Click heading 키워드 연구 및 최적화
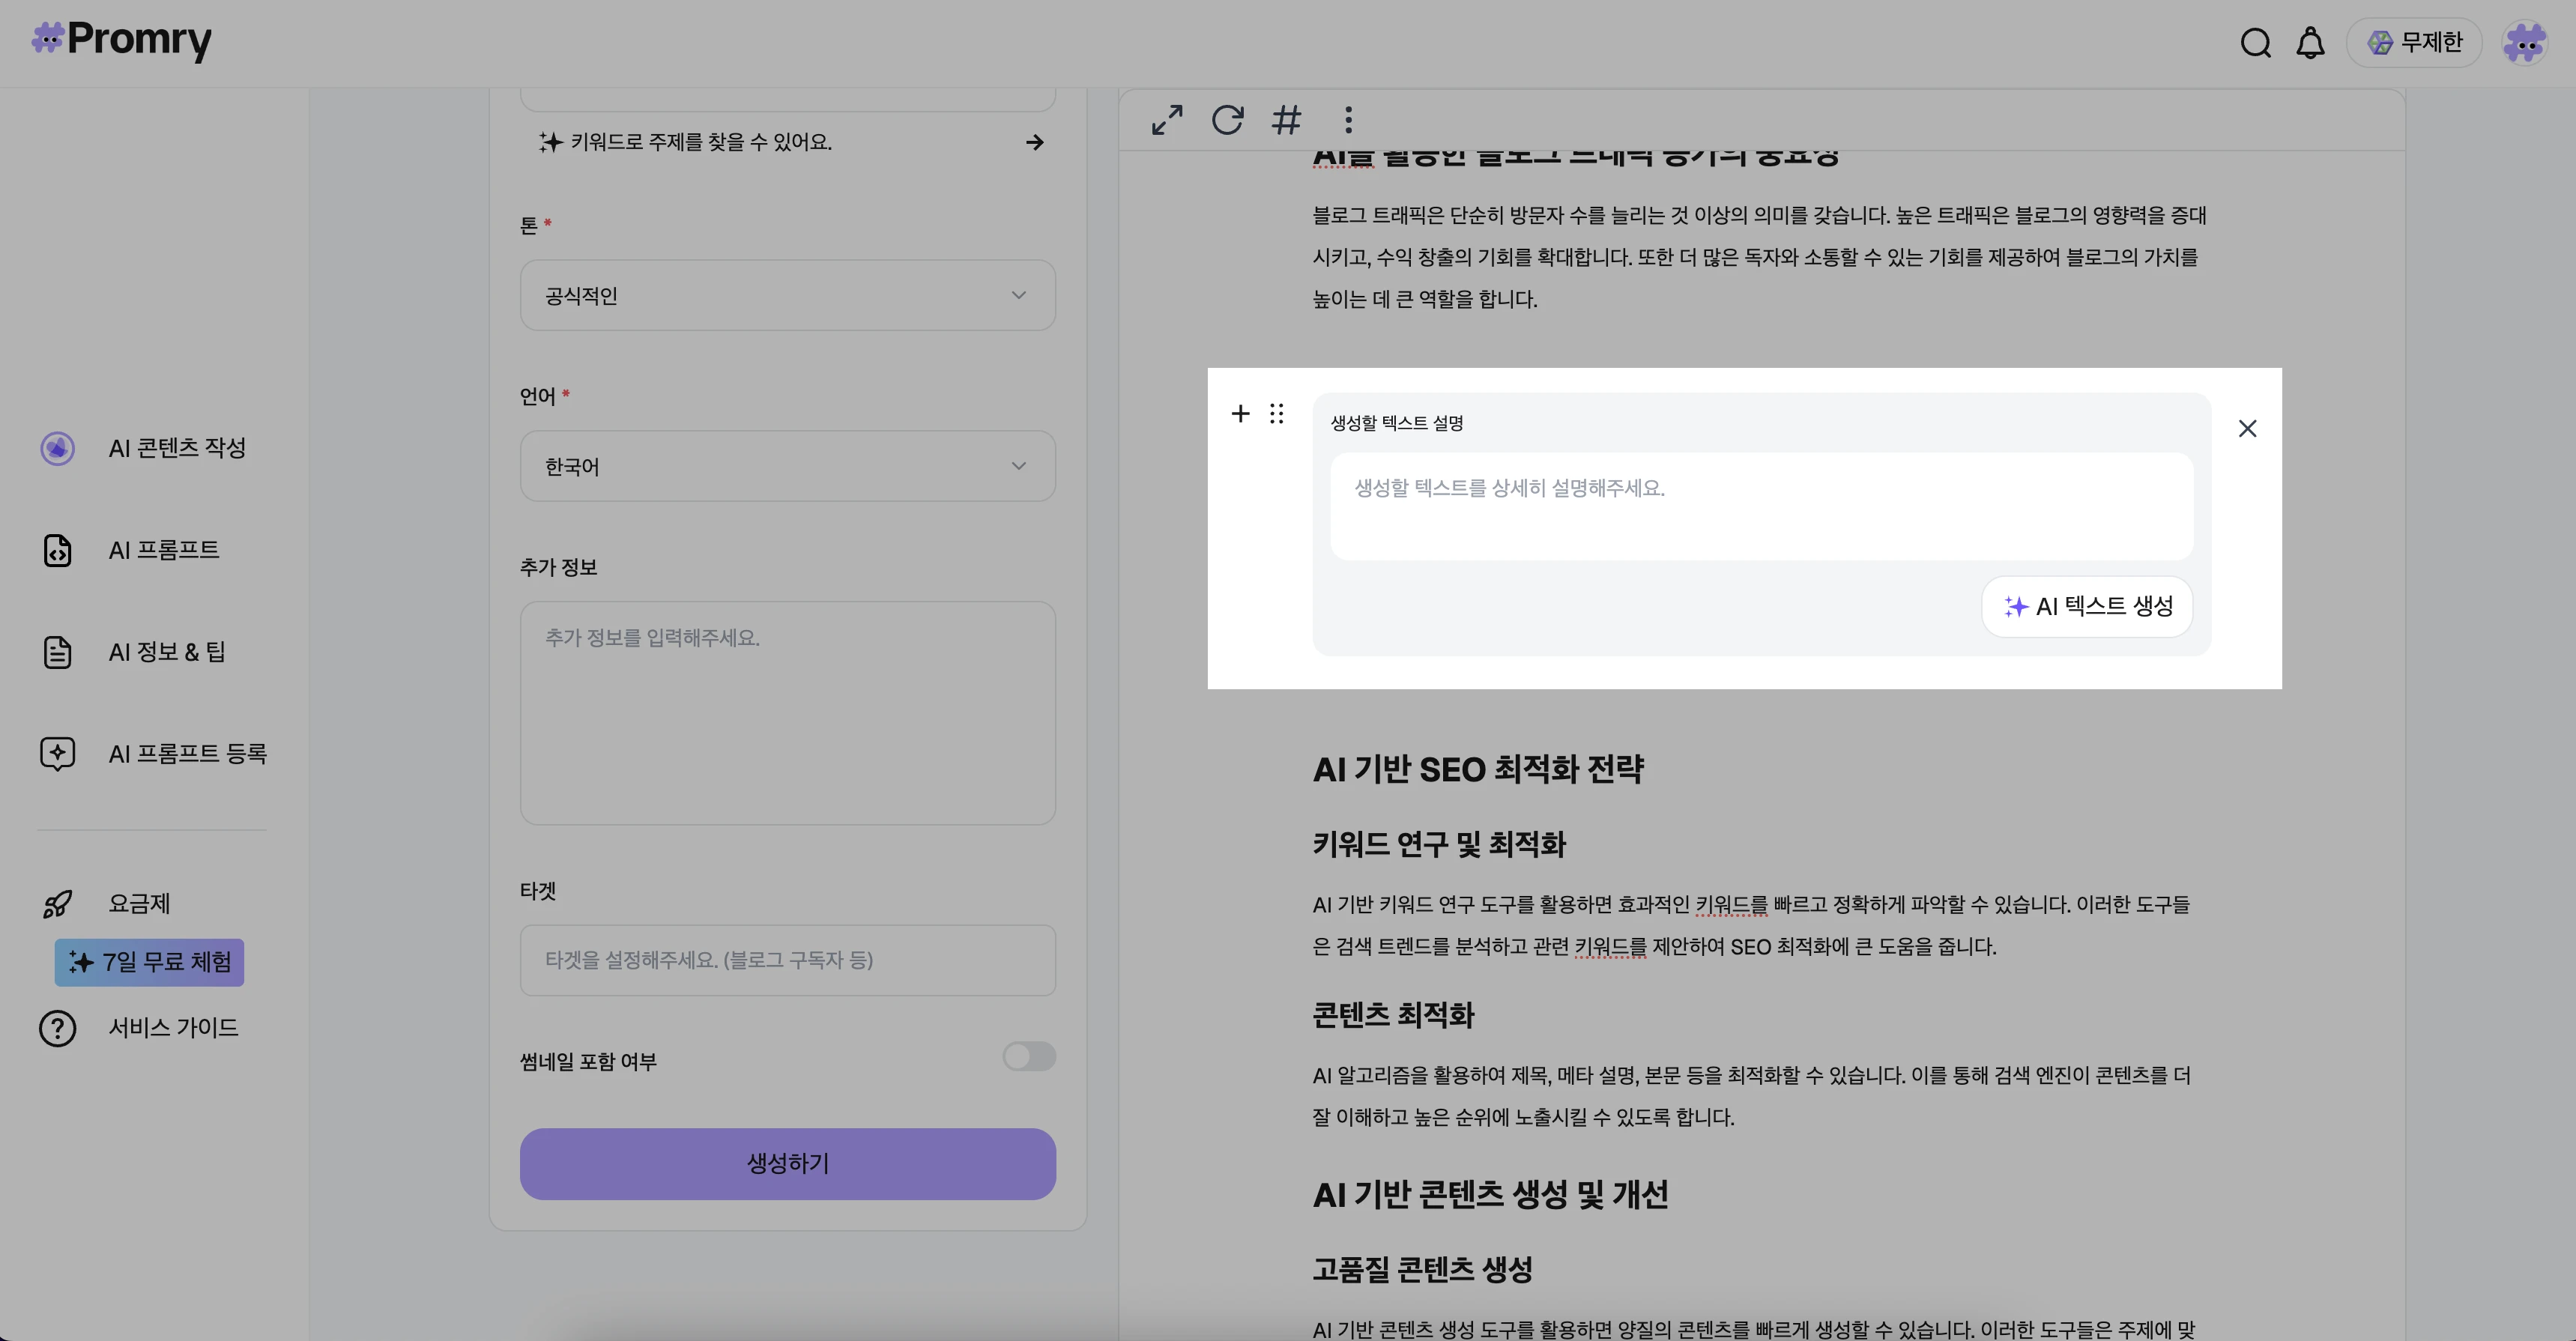The width and height of the screenshot is (2576, 1341). pos(1438,844)
